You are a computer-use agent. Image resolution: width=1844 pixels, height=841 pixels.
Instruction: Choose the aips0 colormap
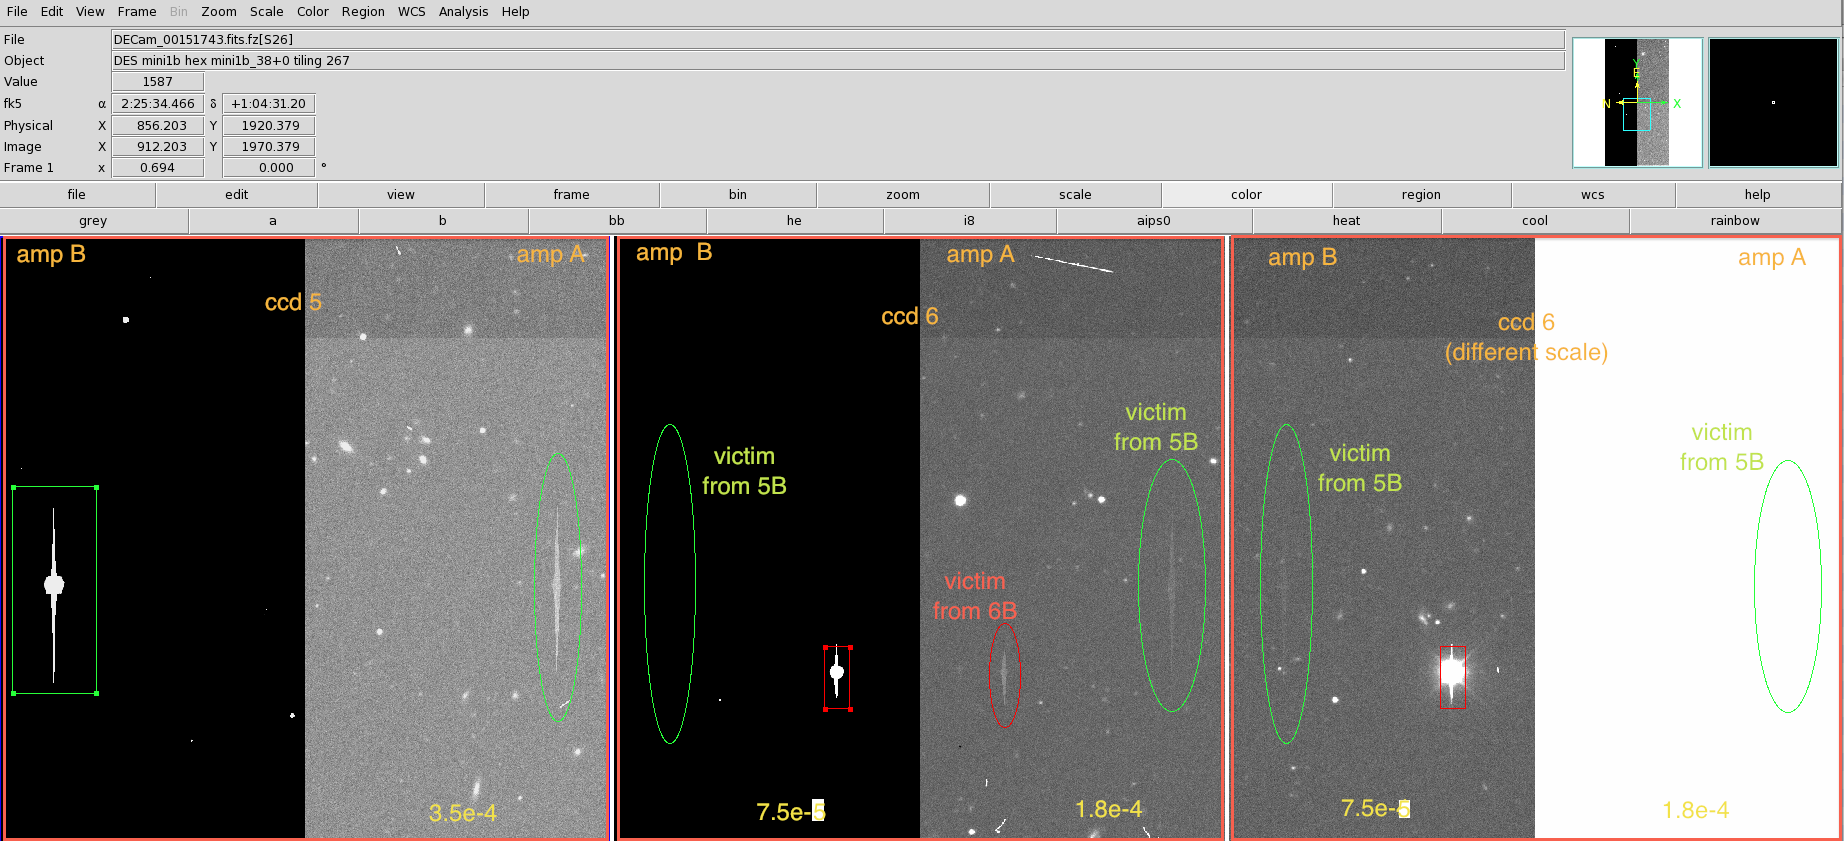tap(1153, 221)
